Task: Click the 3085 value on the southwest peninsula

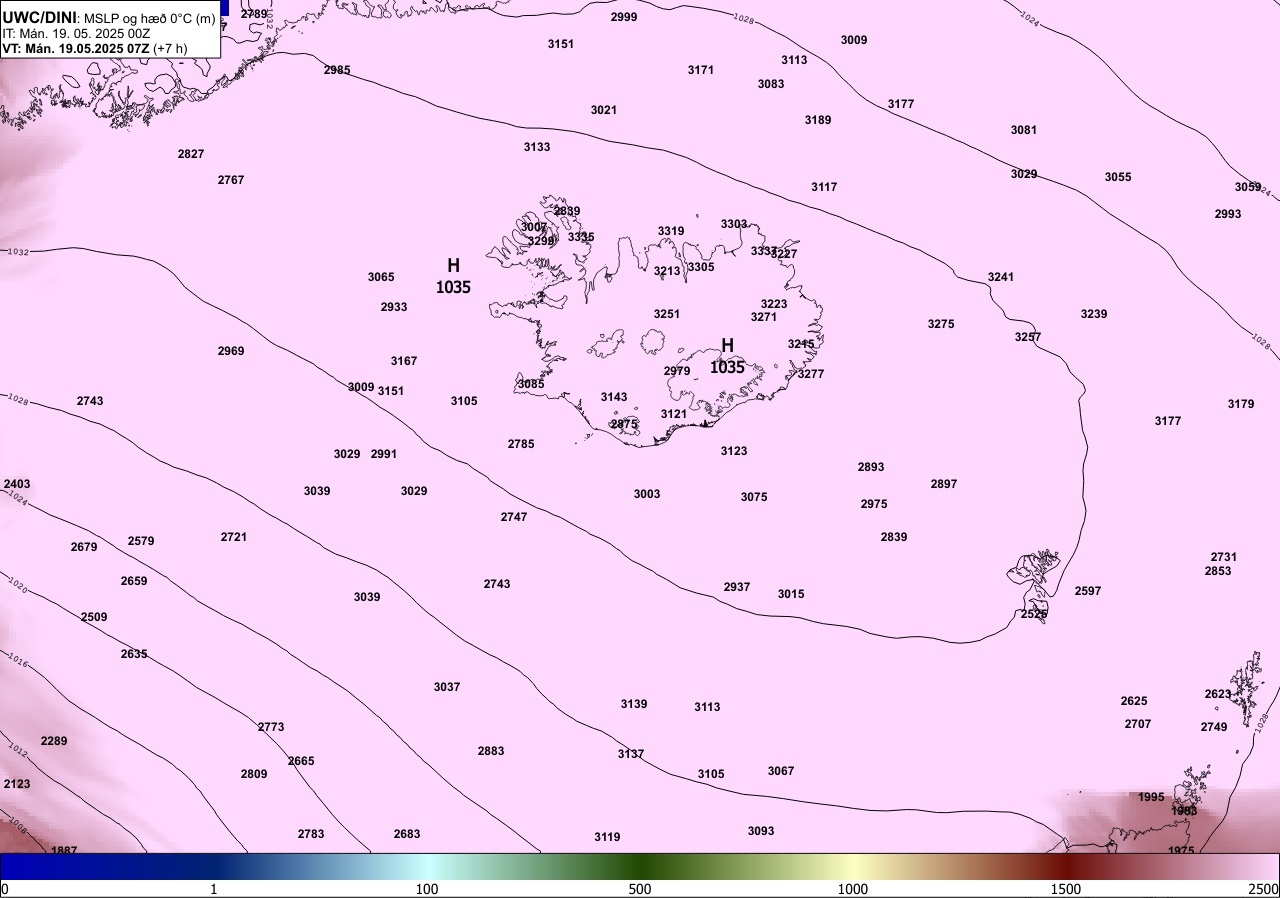Action: coord(531,384)
